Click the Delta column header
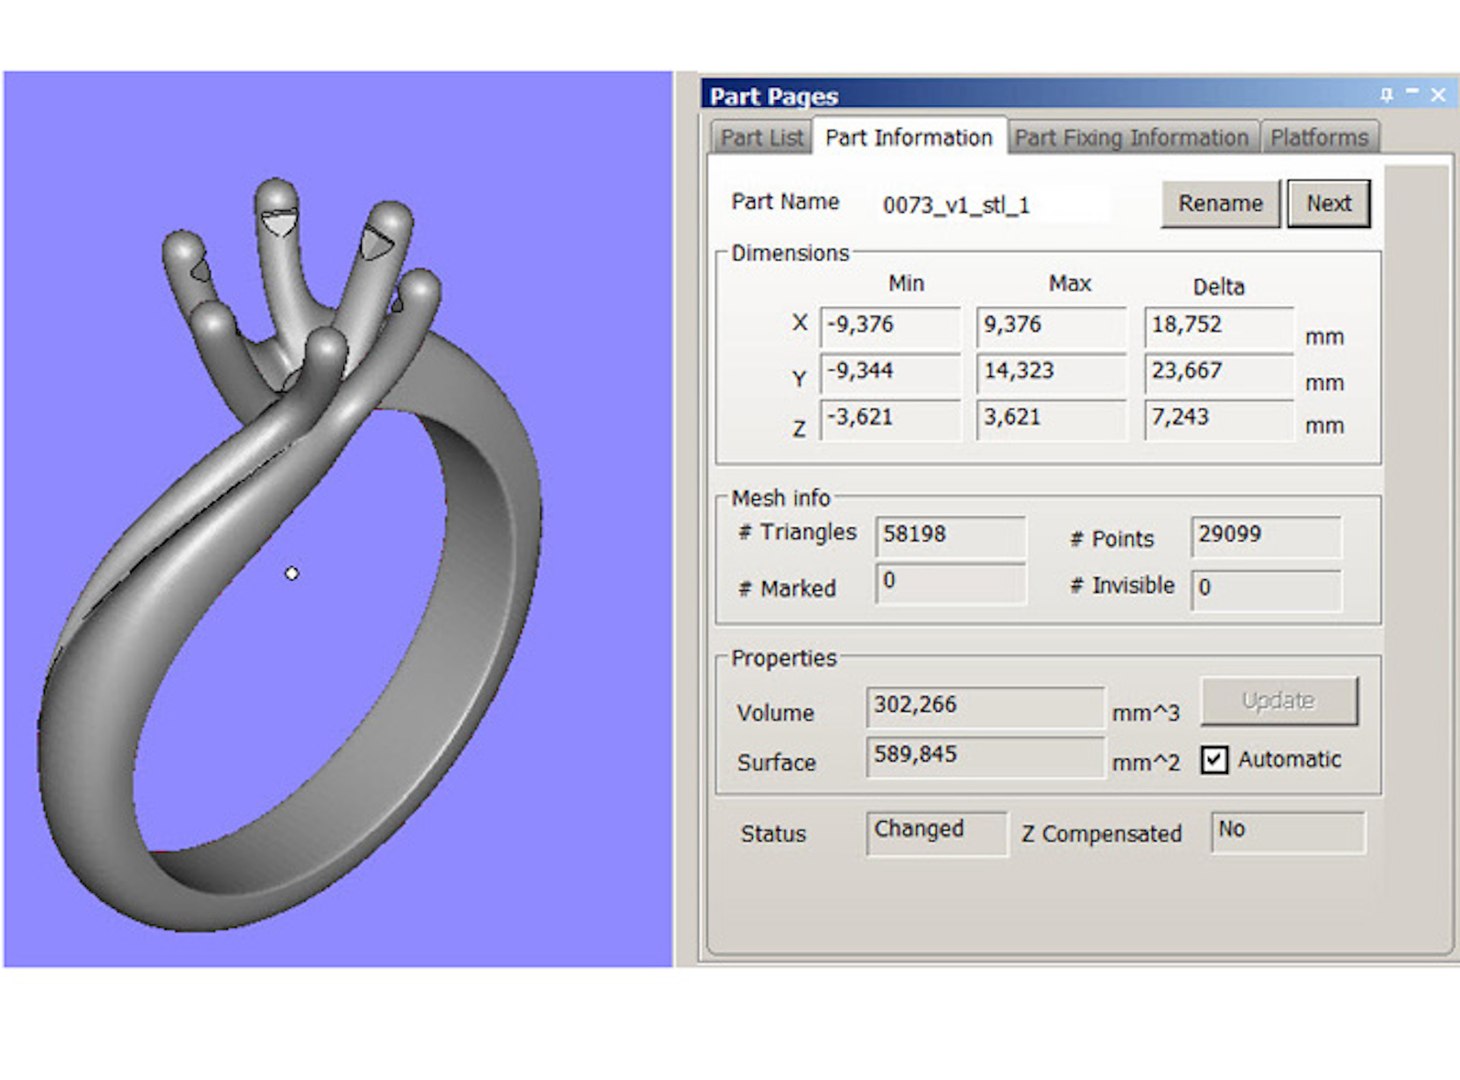This screenshot has height=1080, width=1460. 1219,288
